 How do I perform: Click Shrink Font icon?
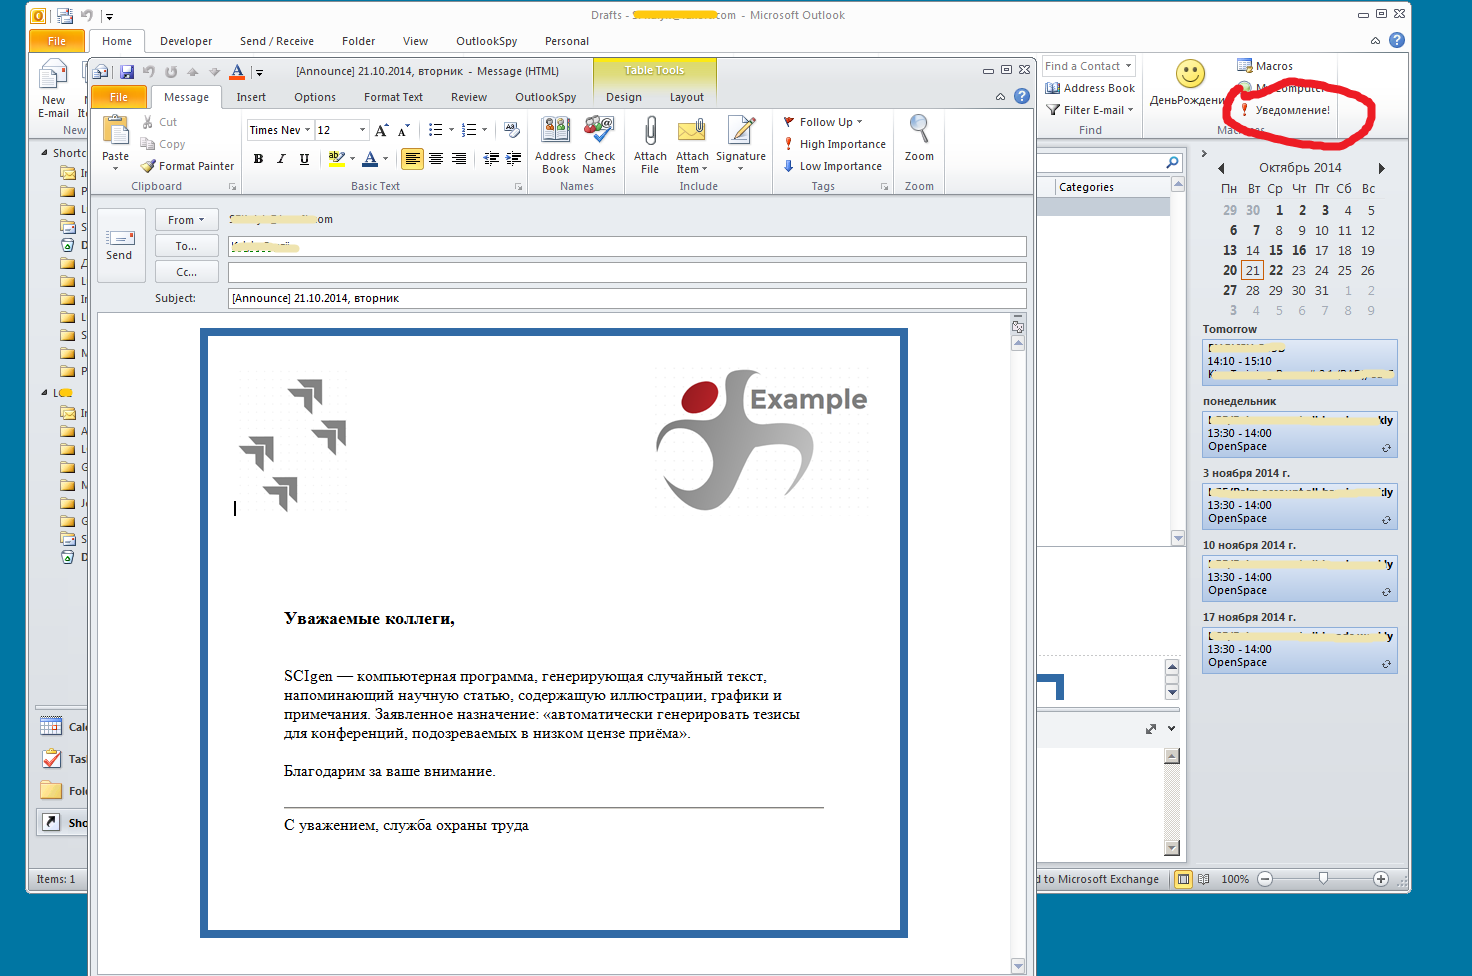pyautogui.click(x=404, y=130)
